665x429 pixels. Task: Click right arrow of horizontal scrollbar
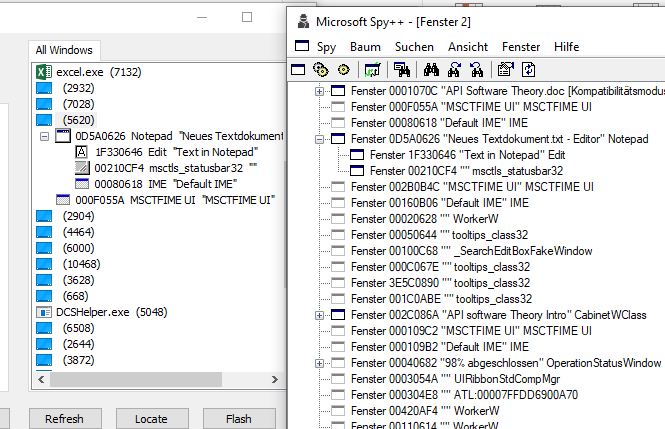coord(275,379)
